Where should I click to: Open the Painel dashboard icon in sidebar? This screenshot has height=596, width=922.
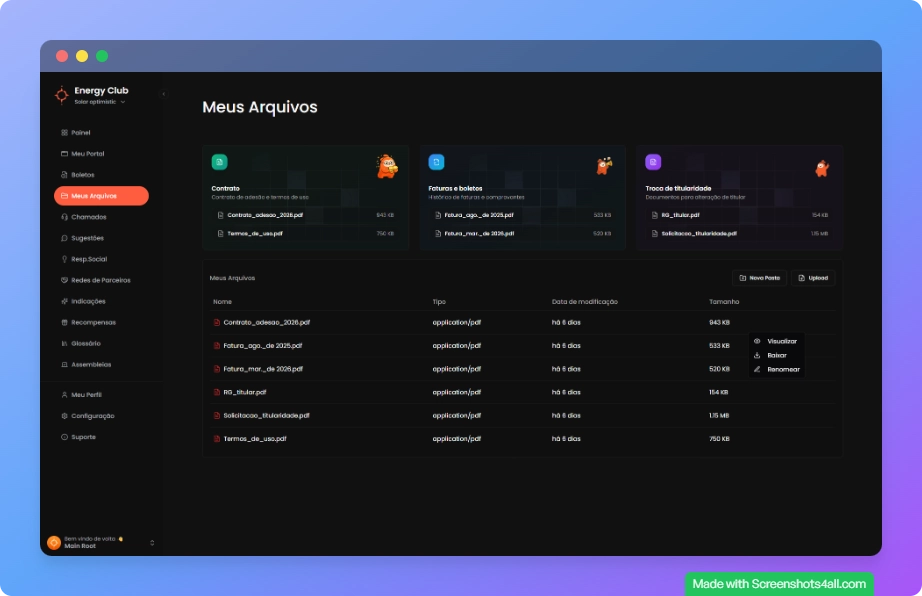(64, 132)
